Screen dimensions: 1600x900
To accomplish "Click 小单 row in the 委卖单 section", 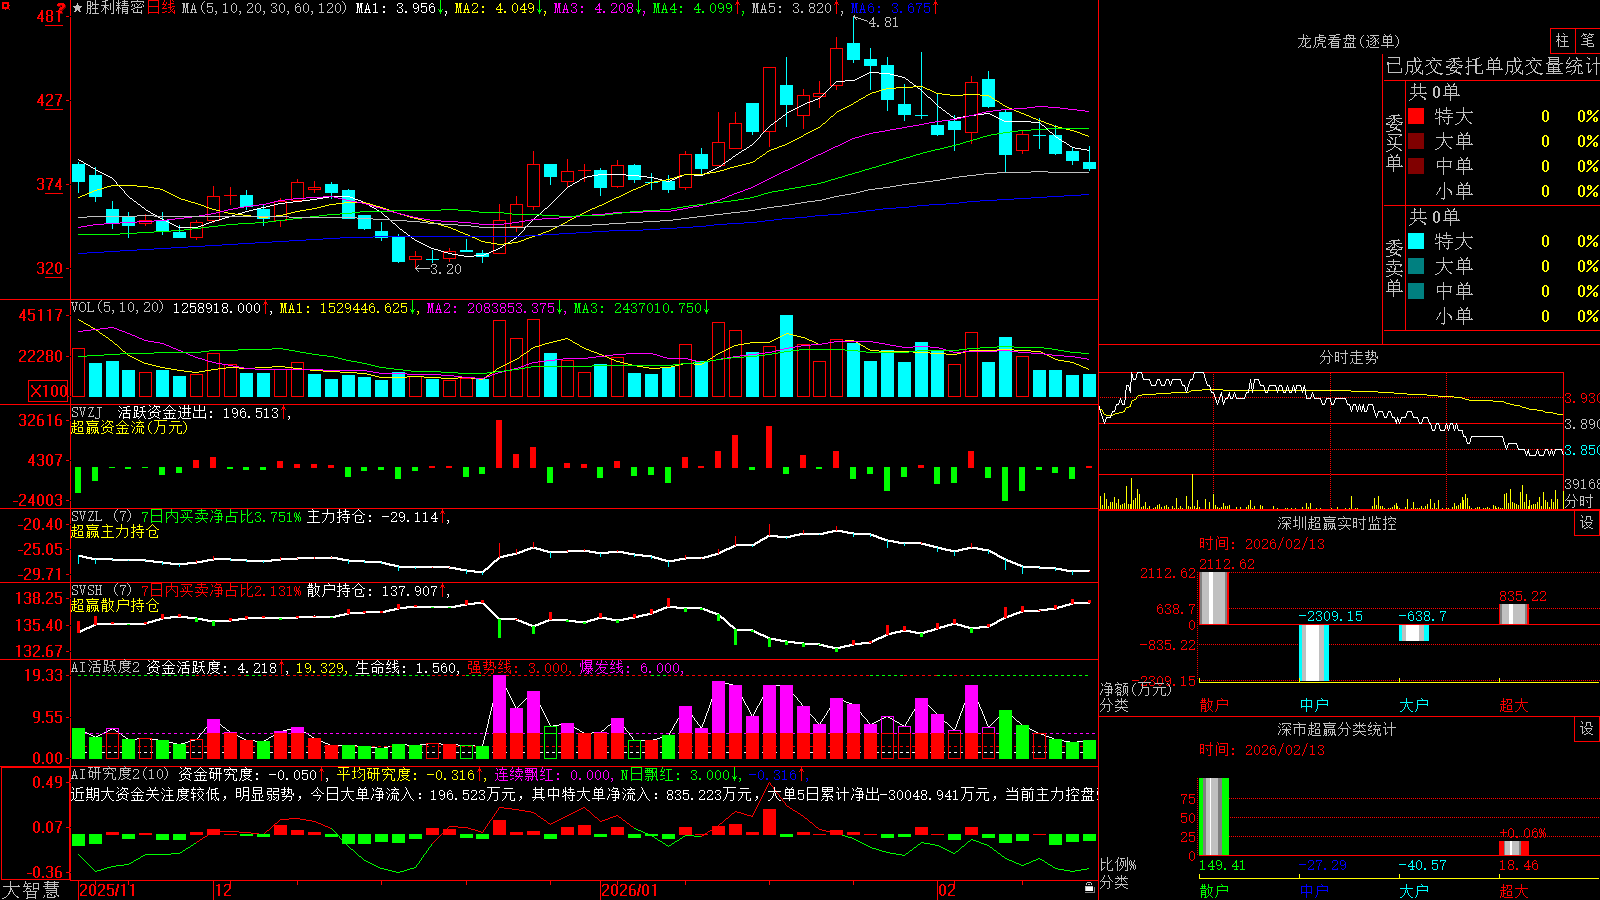I will (x=1503, y=316).
